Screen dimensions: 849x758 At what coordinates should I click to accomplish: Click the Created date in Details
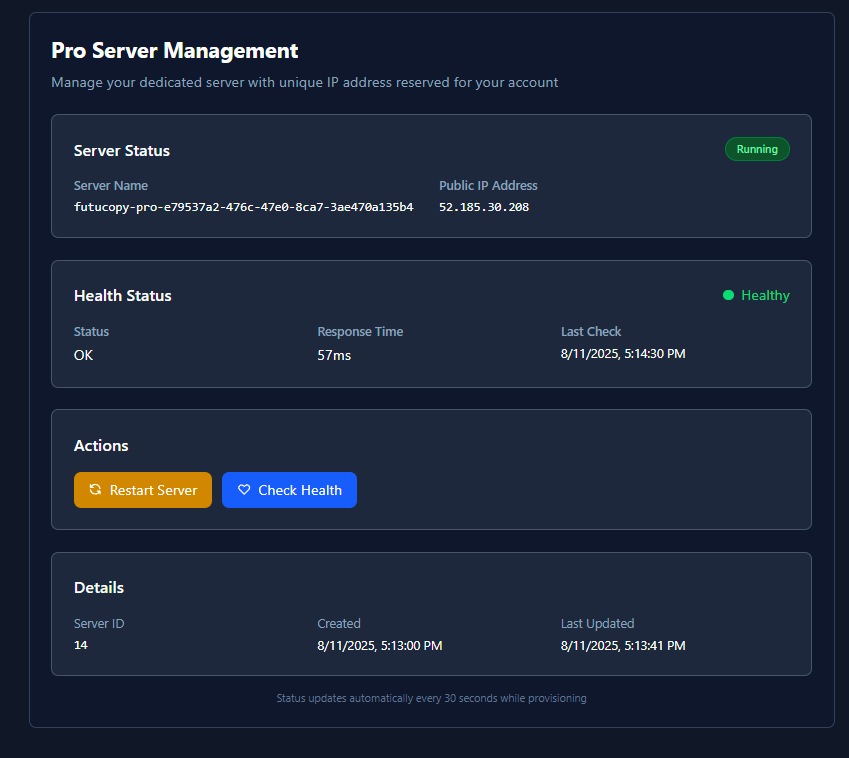pos(380,645)
